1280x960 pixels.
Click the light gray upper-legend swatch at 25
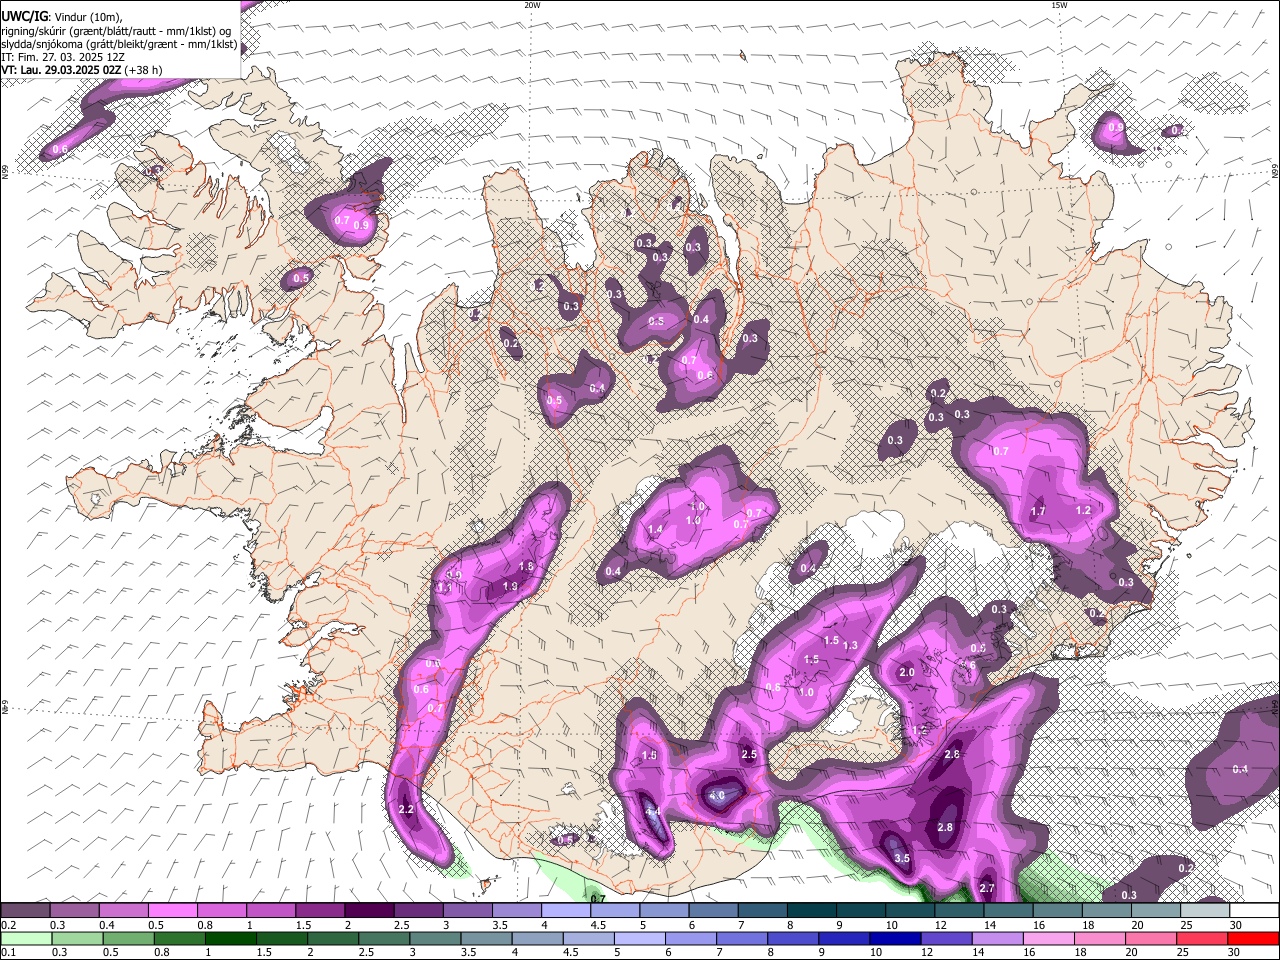(x=1204, y=911)
